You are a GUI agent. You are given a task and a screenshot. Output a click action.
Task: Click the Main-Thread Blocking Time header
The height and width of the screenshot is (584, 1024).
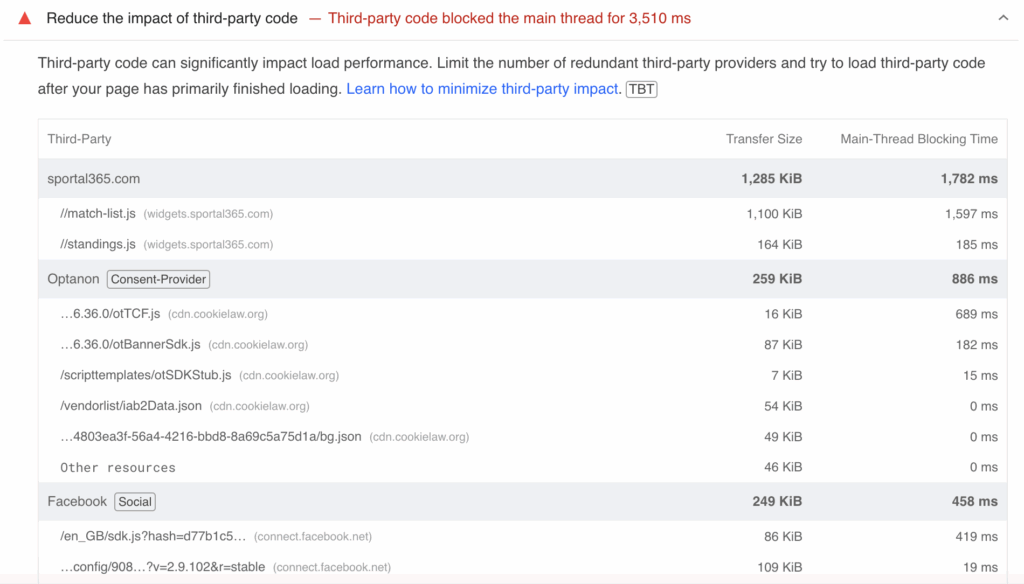[918, 139]
